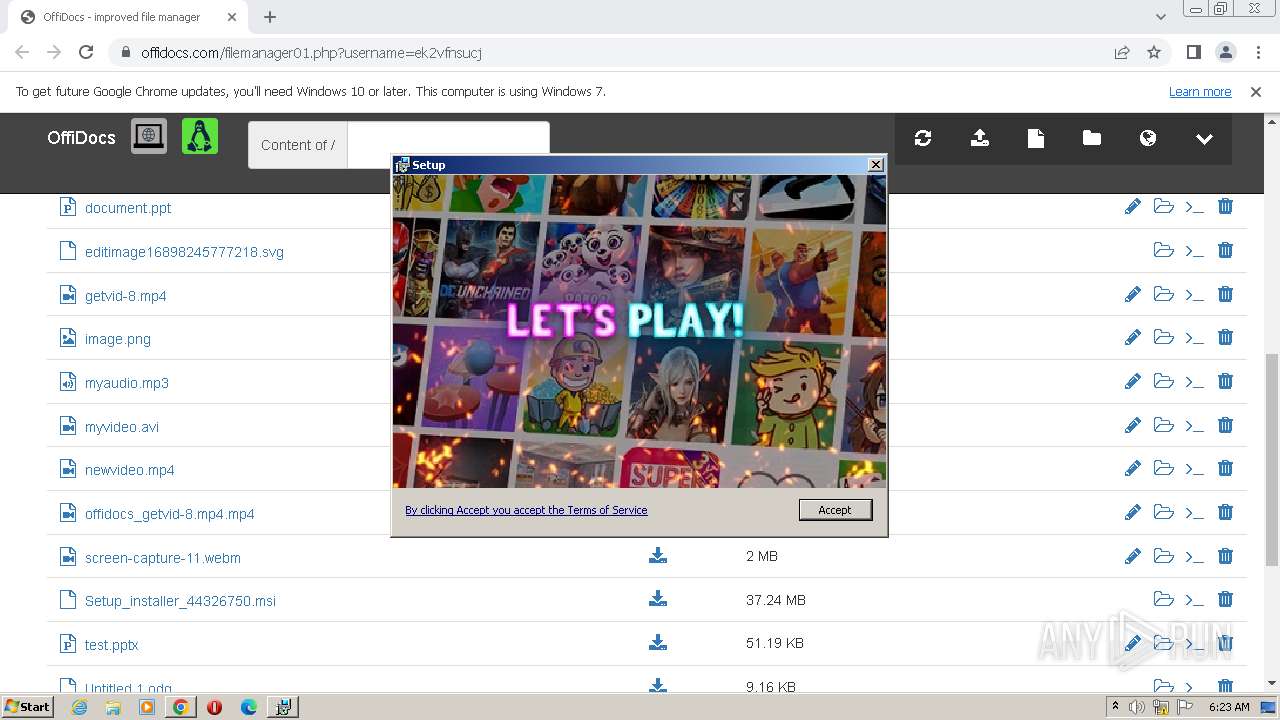
Task: Open Internet Explorer from the taskbar
Action: 80,707
